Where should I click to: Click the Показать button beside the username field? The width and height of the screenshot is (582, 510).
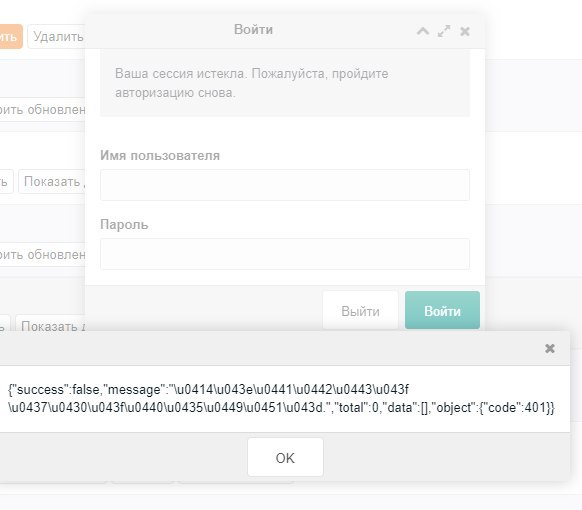(x=52, y=182)
